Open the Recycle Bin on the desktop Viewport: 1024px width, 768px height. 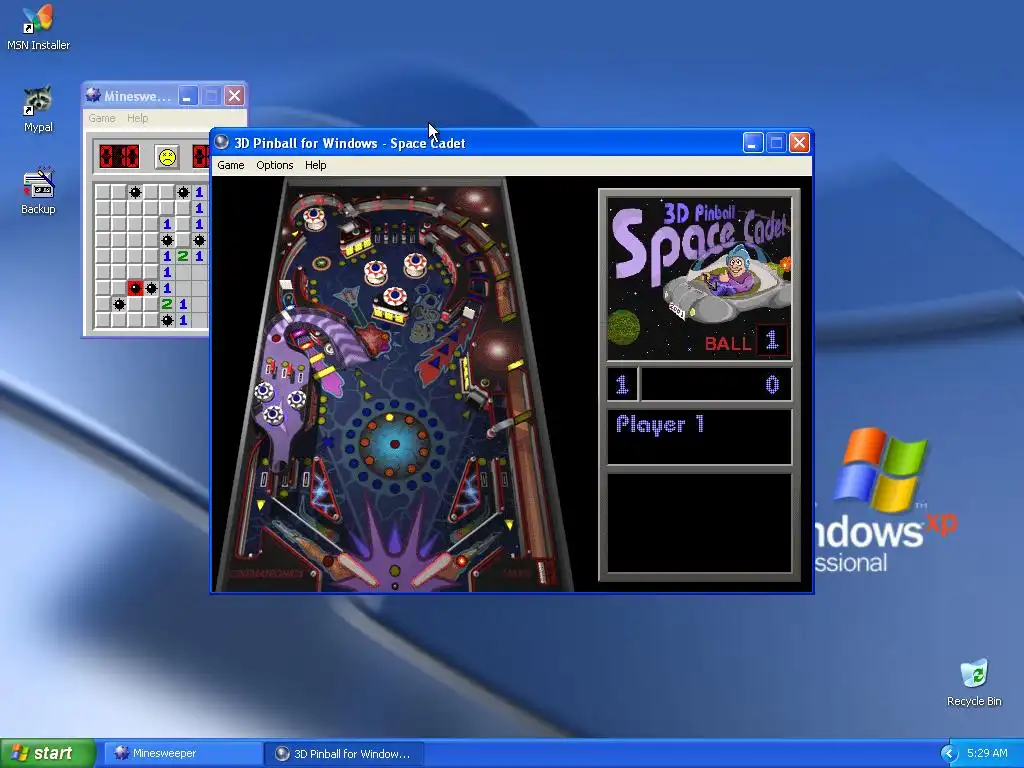point(974,682)
